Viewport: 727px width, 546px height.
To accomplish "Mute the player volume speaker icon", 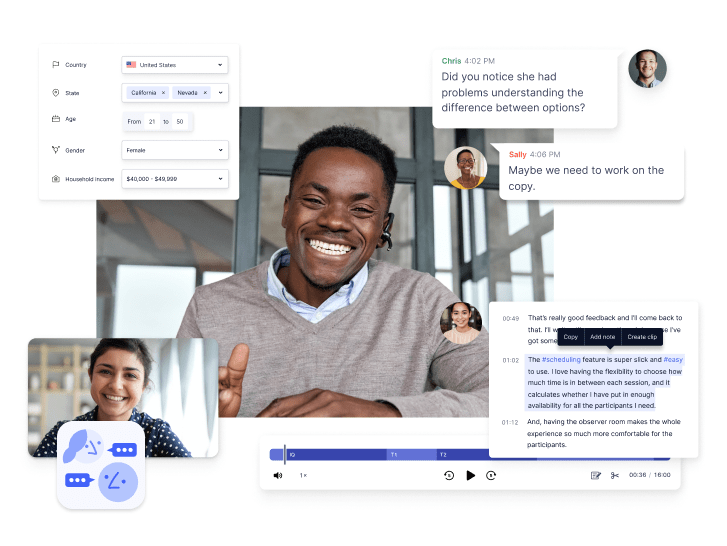I will tap(278, 475).
